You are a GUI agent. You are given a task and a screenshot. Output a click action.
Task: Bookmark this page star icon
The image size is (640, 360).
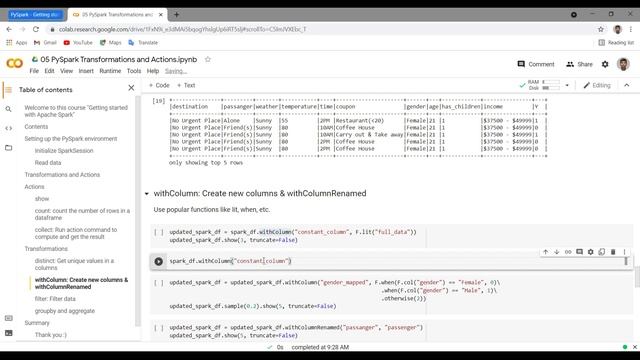click(x=600, y=29)
